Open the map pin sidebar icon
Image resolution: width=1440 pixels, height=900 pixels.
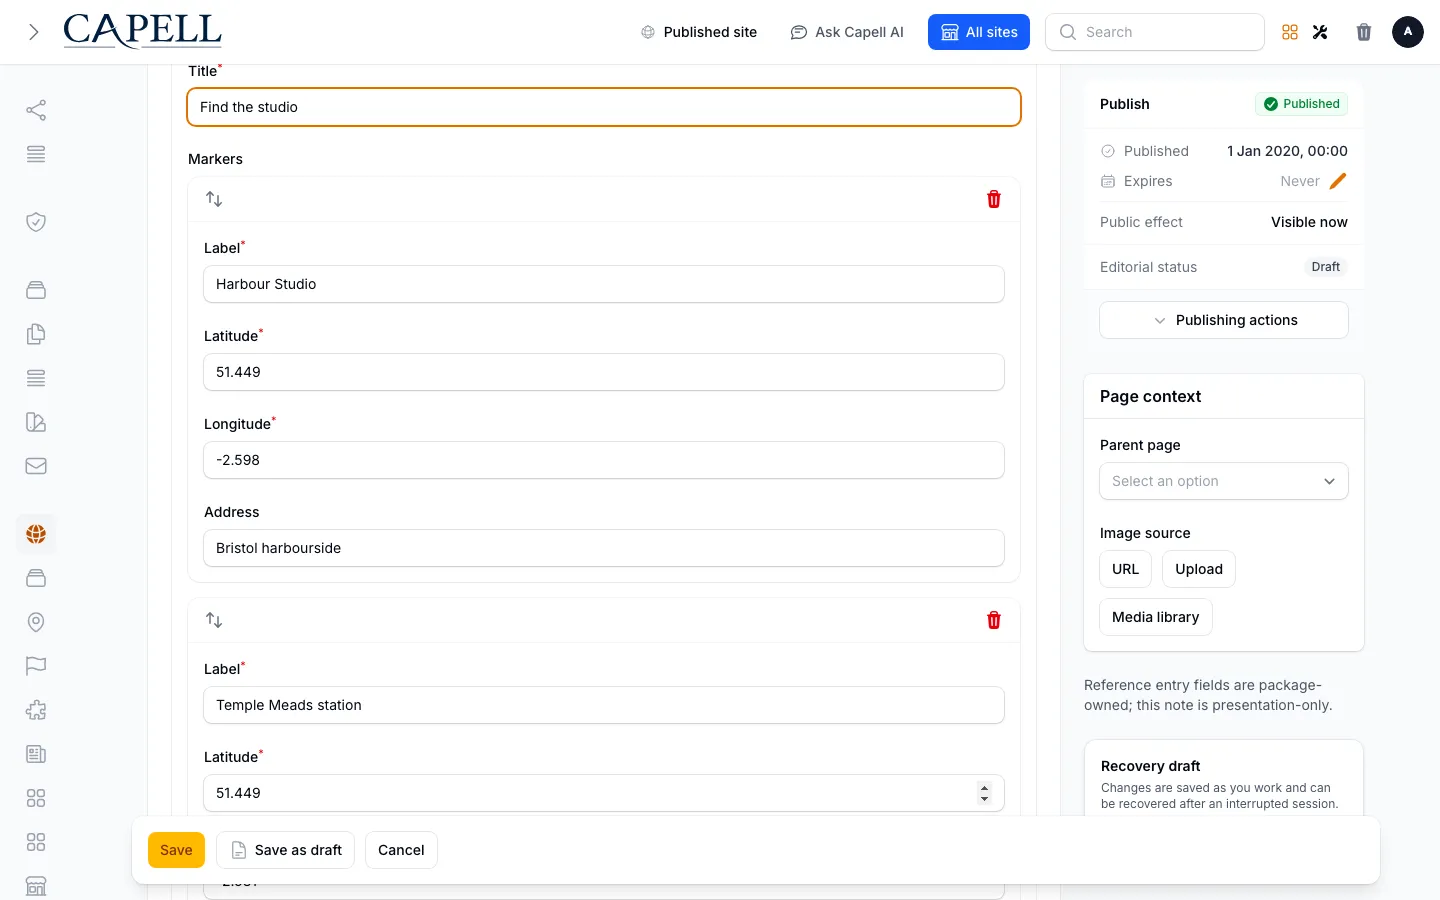coord(36,622)
